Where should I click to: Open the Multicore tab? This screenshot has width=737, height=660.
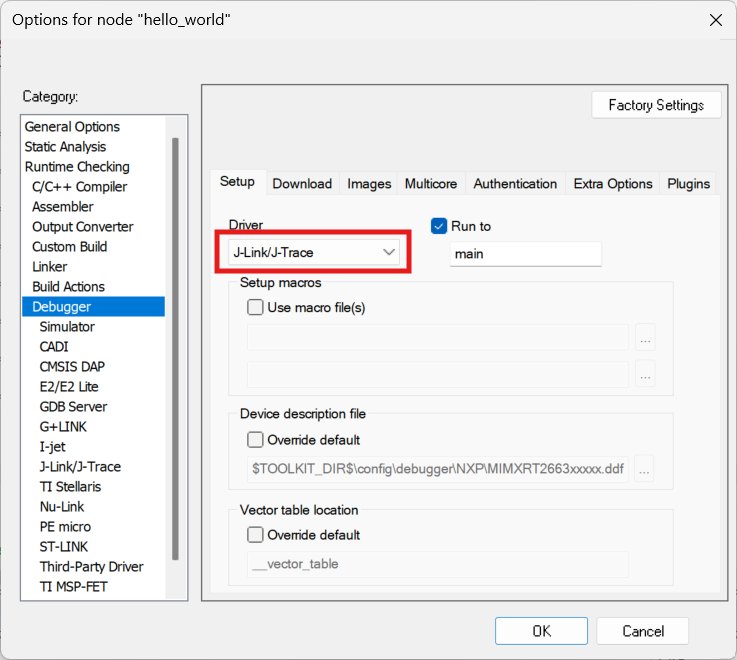(431, 184)
